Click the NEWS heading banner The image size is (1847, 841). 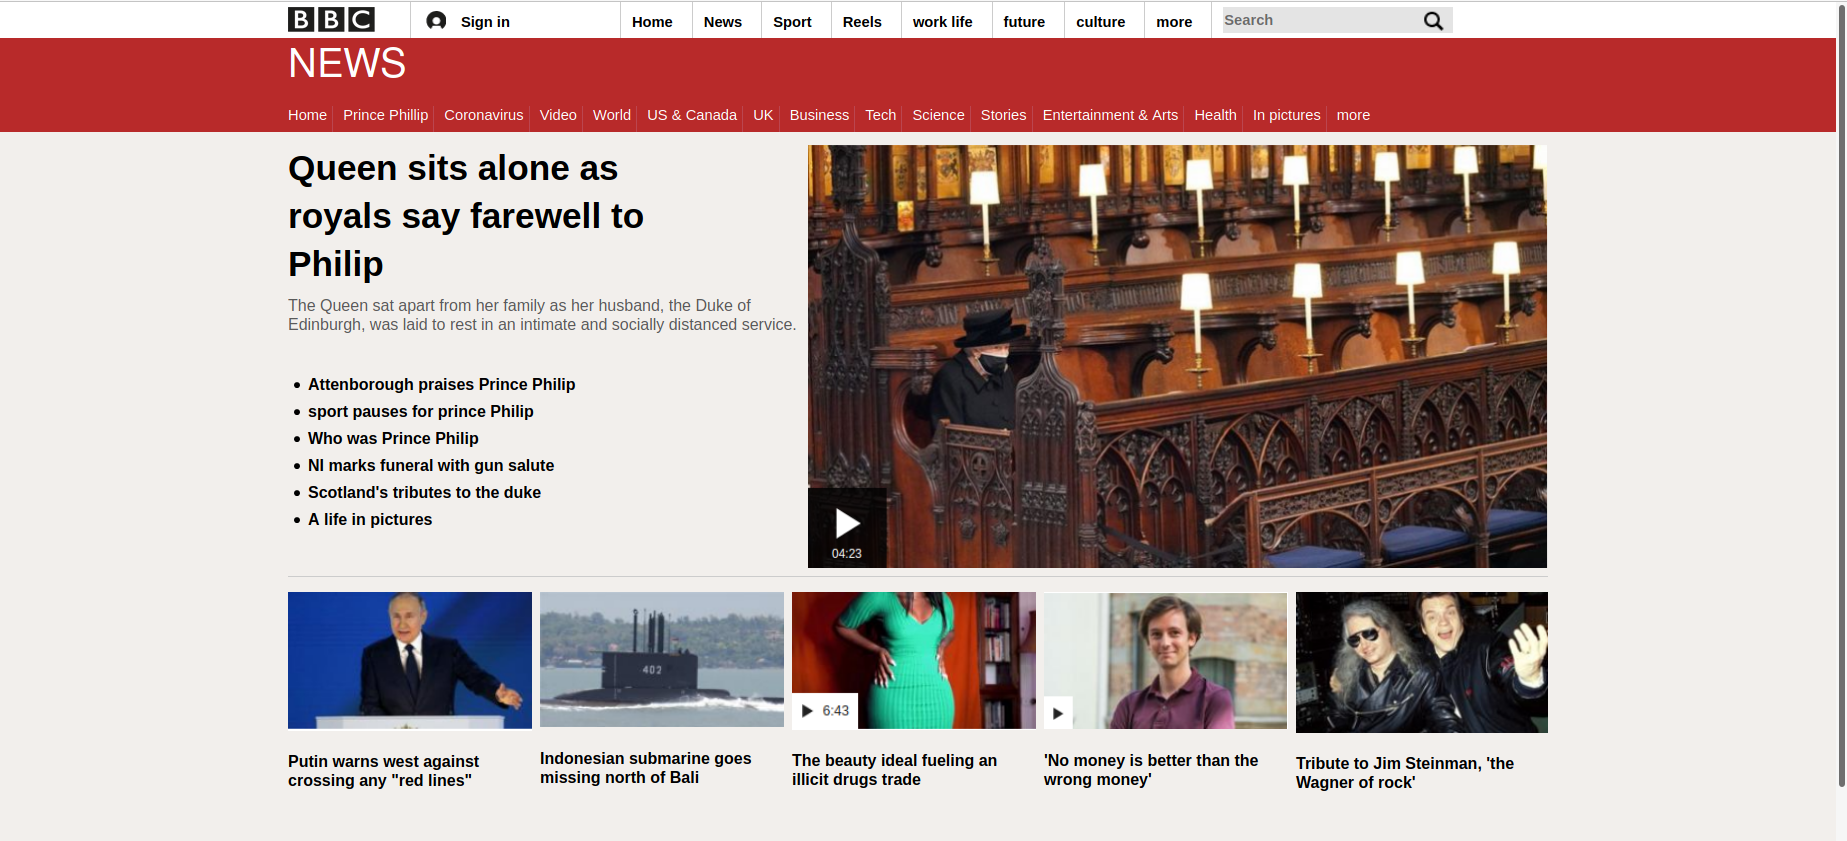(347, 63)
